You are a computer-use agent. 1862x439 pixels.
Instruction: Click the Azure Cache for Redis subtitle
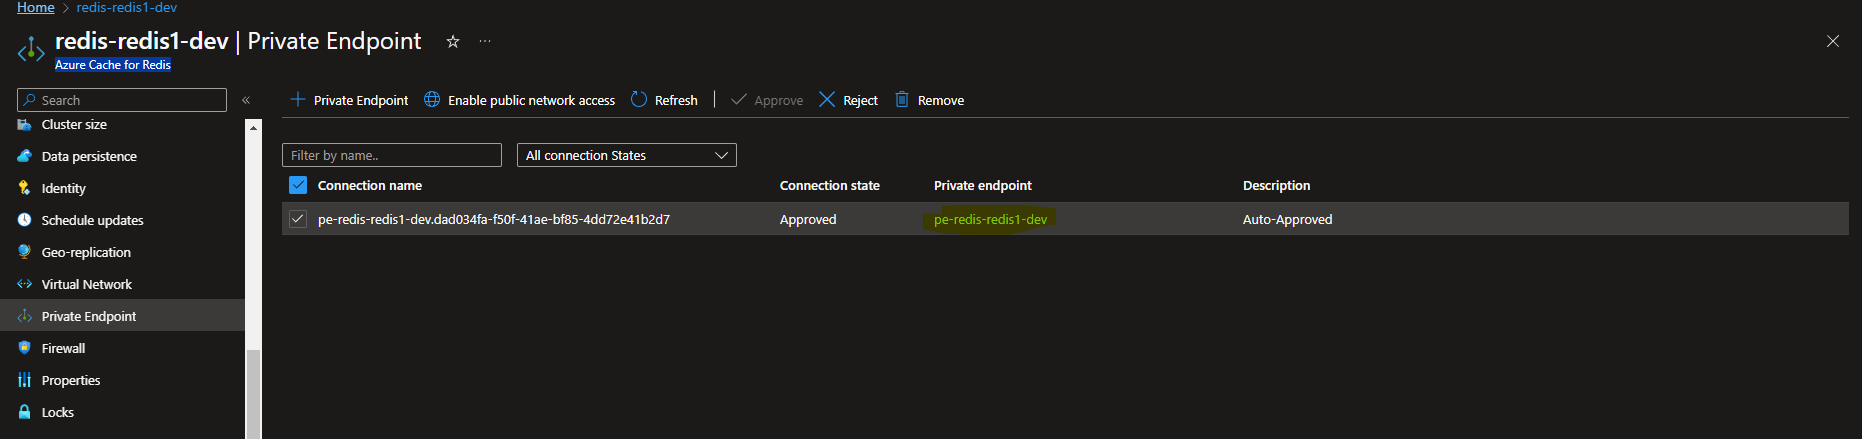[113, 65]
